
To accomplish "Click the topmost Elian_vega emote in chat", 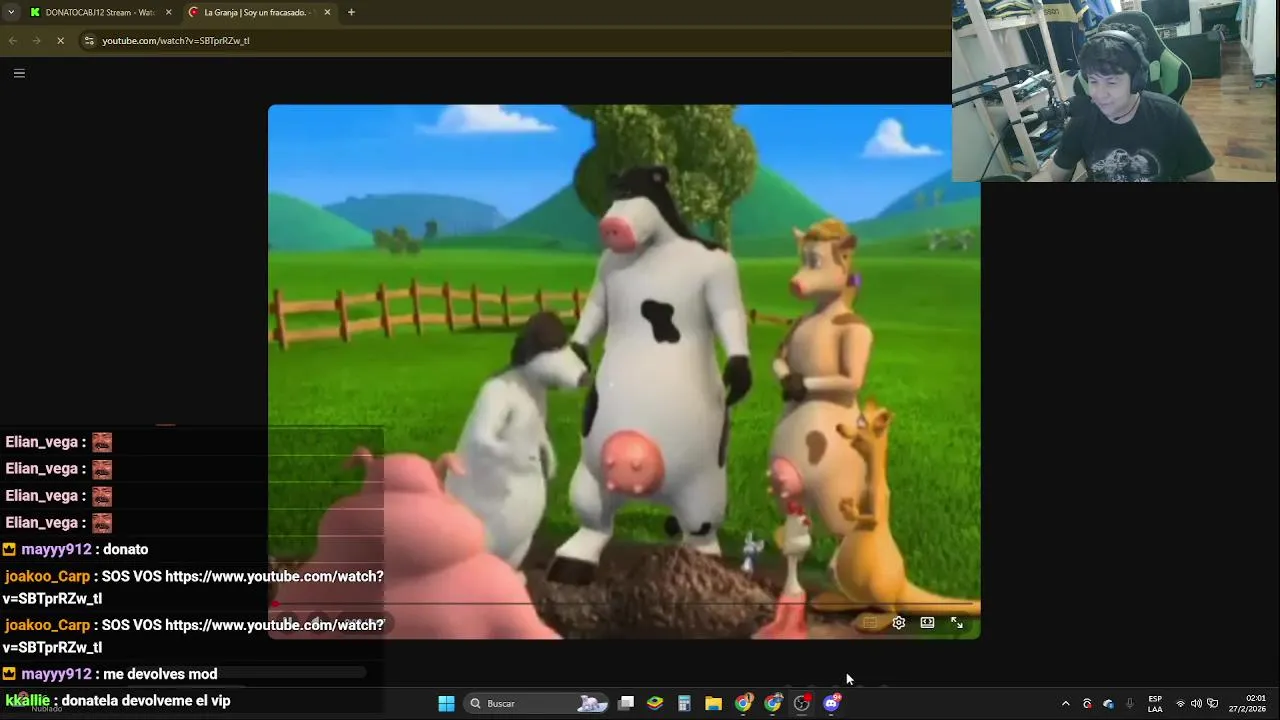I will pyautogui.click(x=102, y=442).
